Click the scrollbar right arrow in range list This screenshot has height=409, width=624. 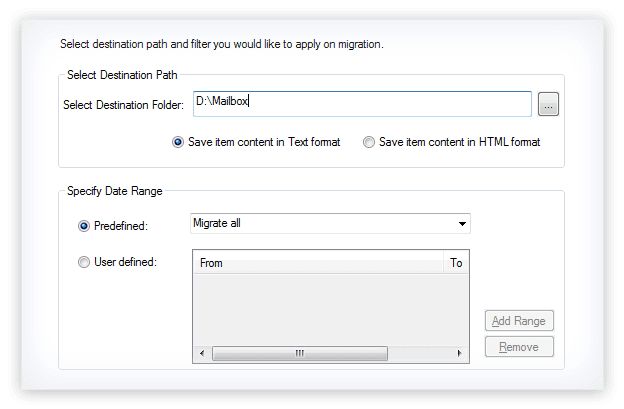tap(459, 353)
